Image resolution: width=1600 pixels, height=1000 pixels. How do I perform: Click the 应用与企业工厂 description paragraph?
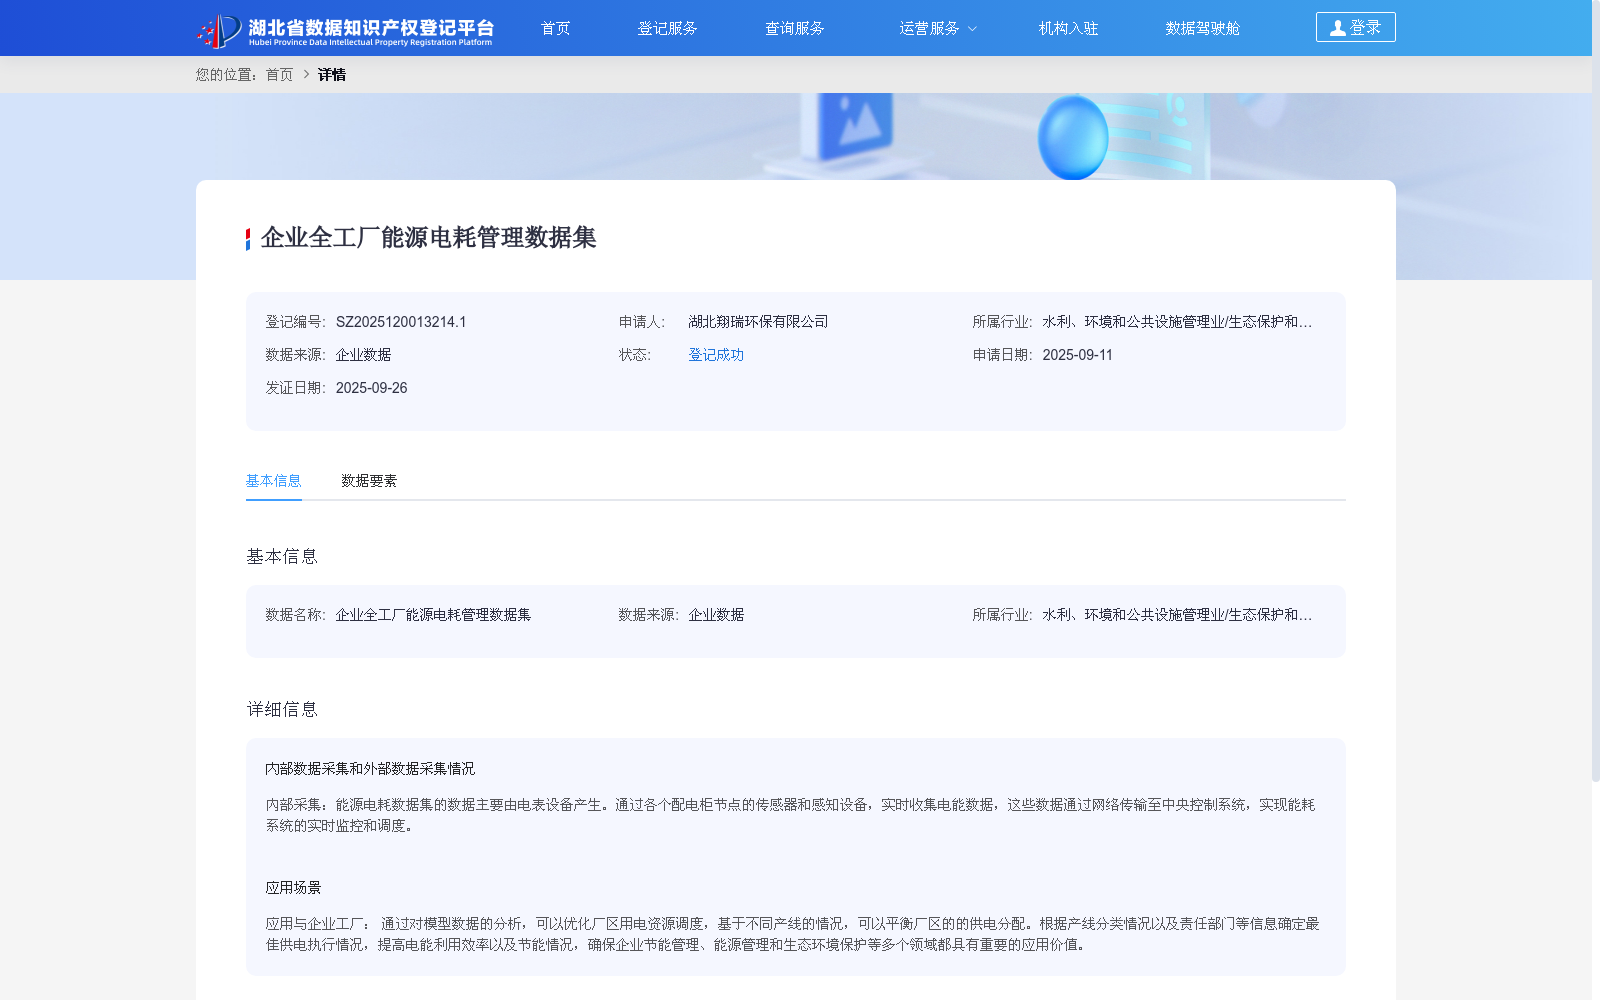792,934
